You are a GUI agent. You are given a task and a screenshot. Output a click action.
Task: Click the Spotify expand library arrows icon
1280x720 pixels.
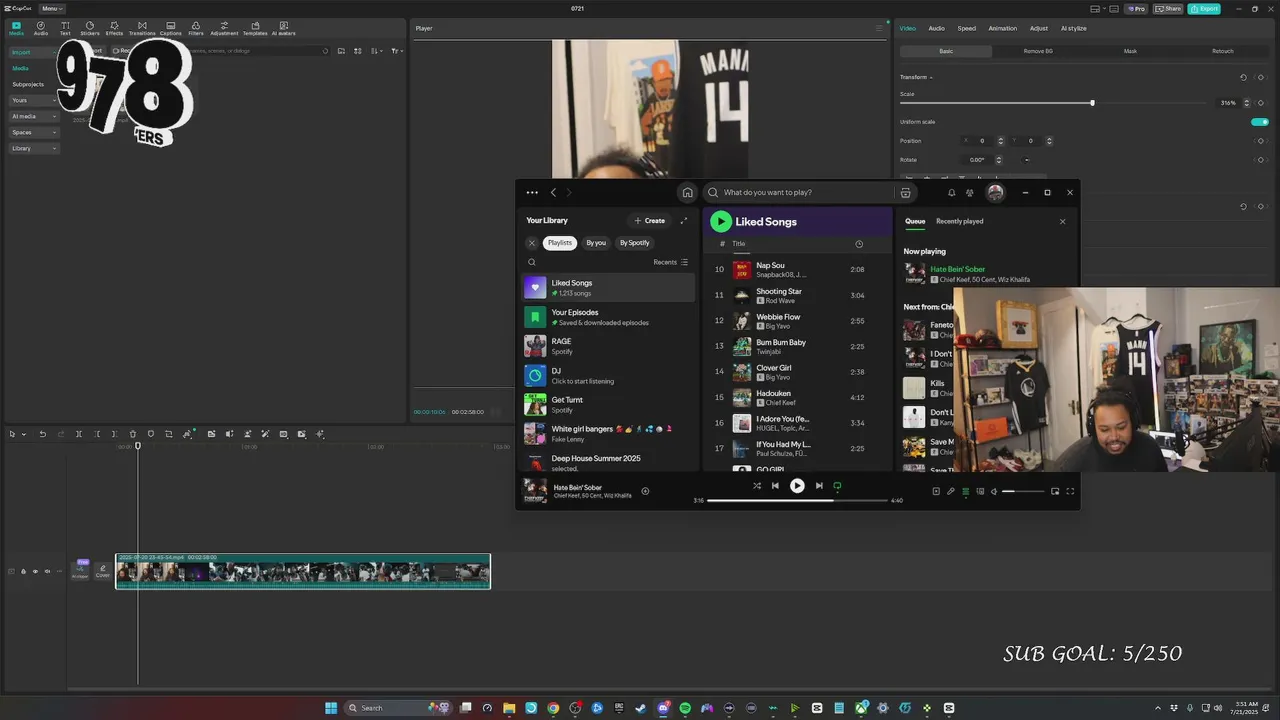click(684, 220)
